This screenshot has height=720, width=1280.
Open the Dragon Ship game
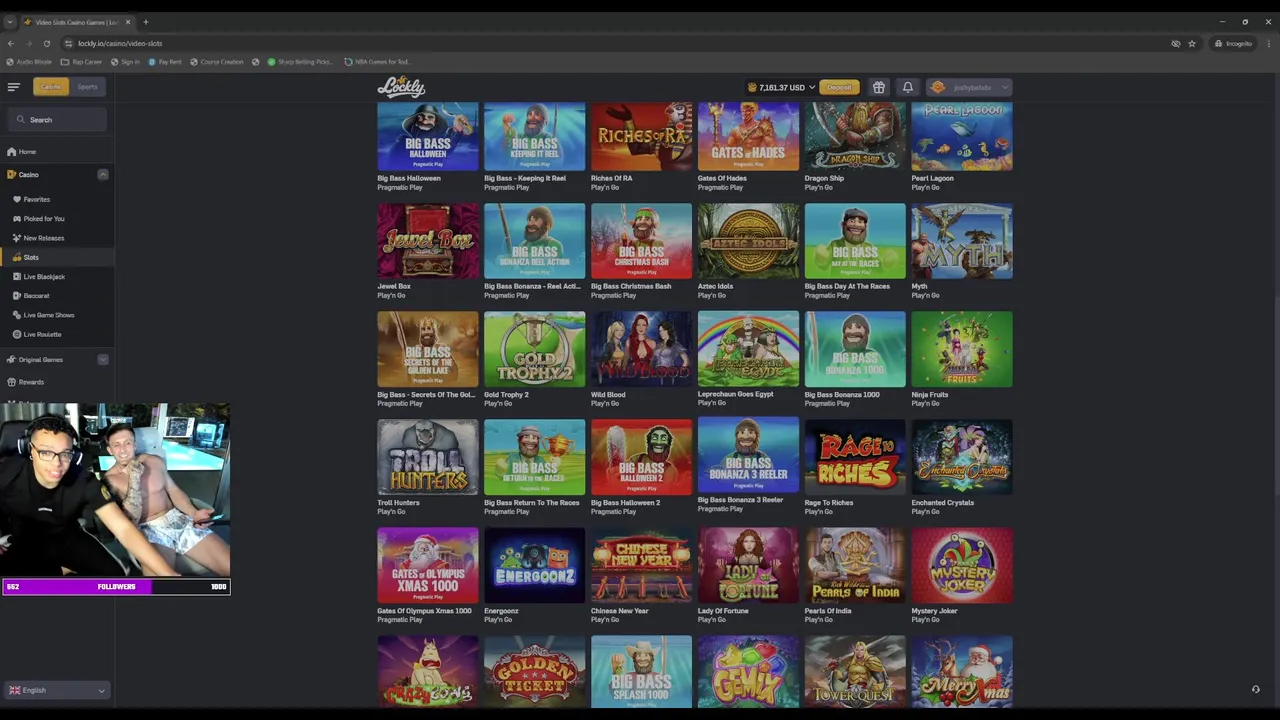click(x=855, y=136)
